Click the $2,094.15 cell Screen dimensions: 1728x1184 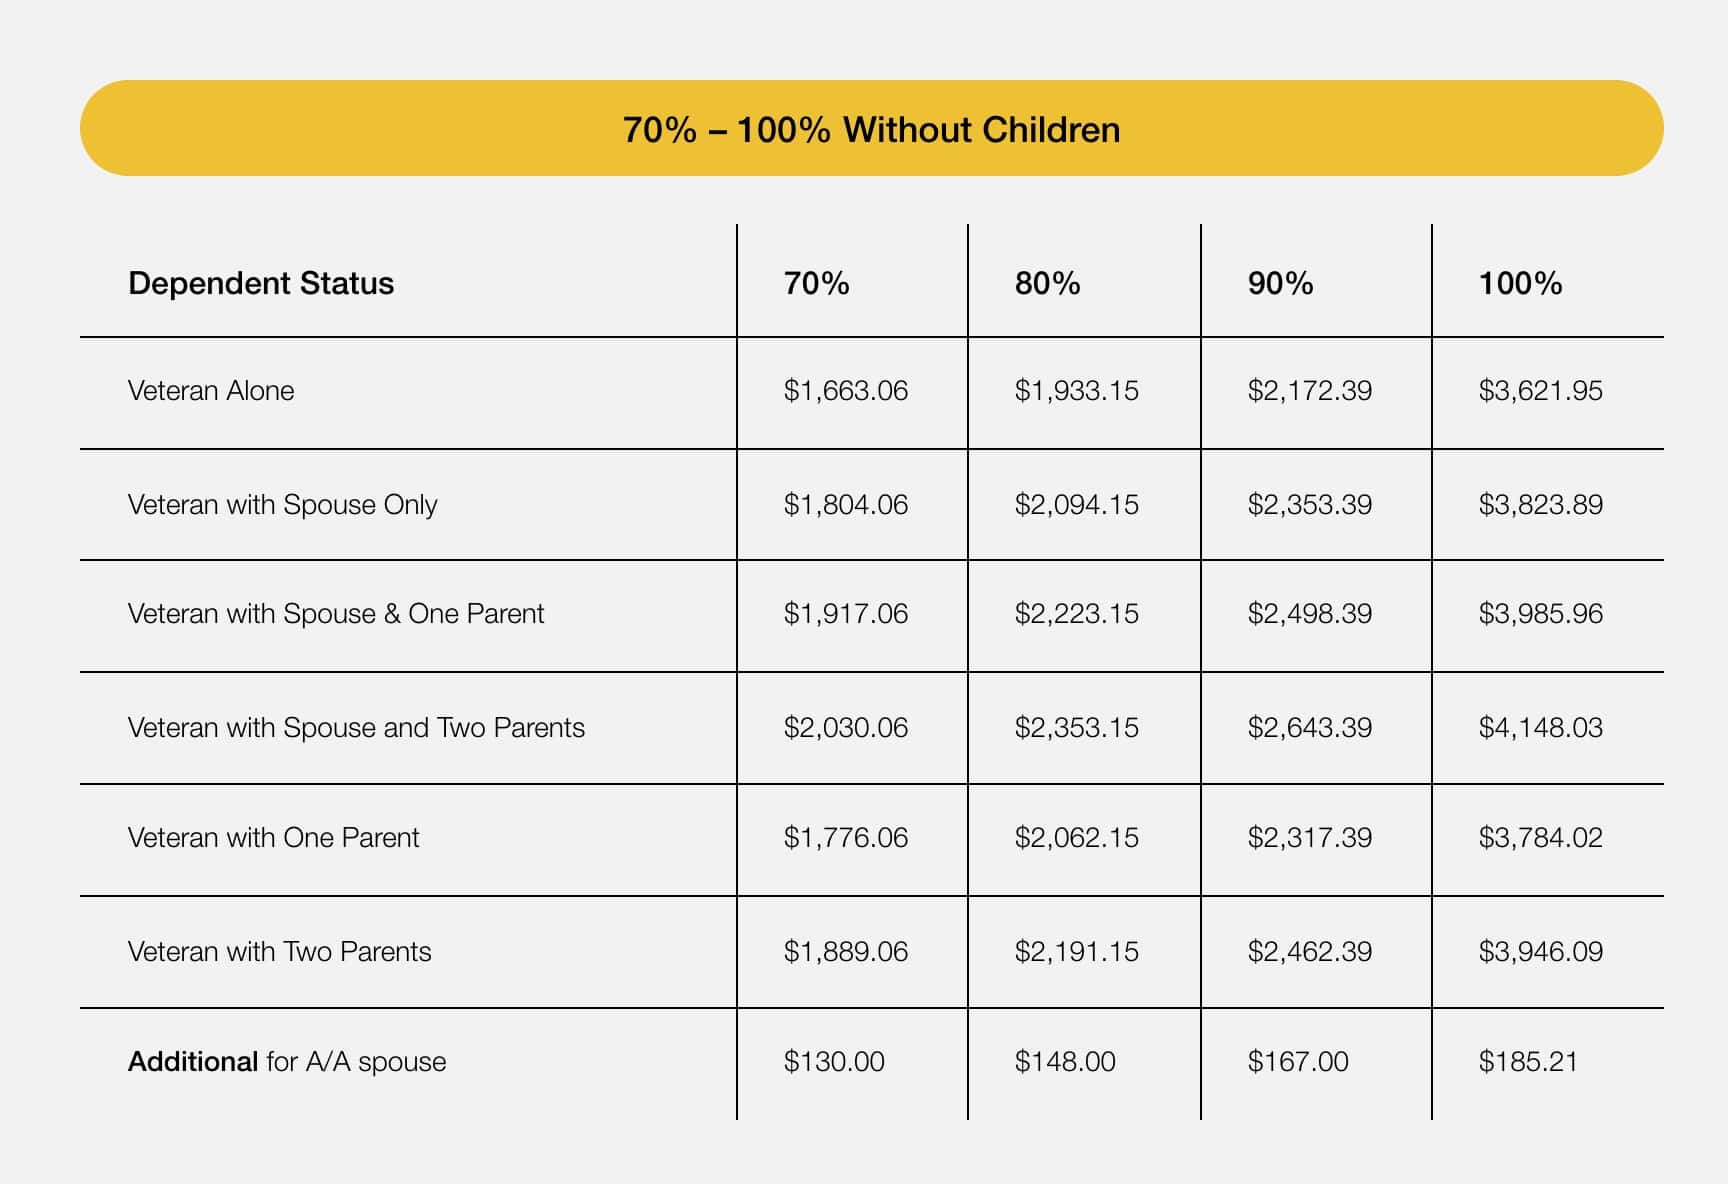[1077, 504]
